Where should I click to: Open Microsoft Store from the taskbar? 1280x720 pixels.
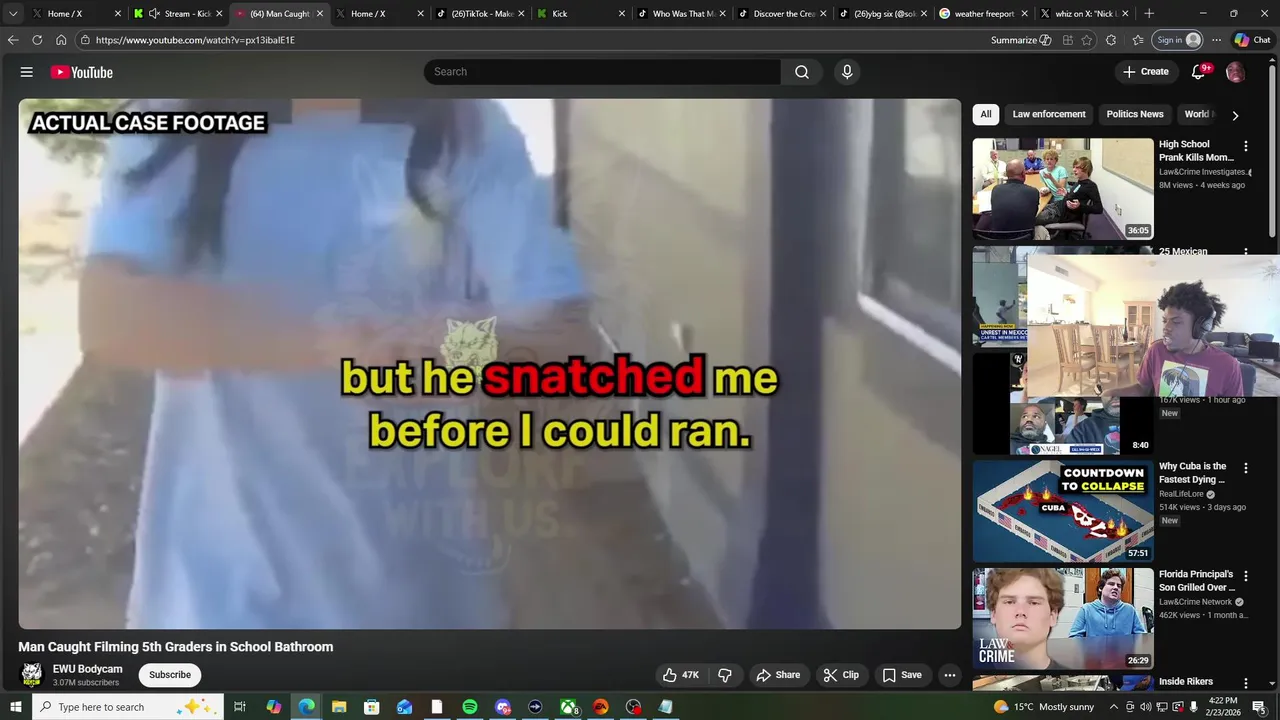(371, 707)
